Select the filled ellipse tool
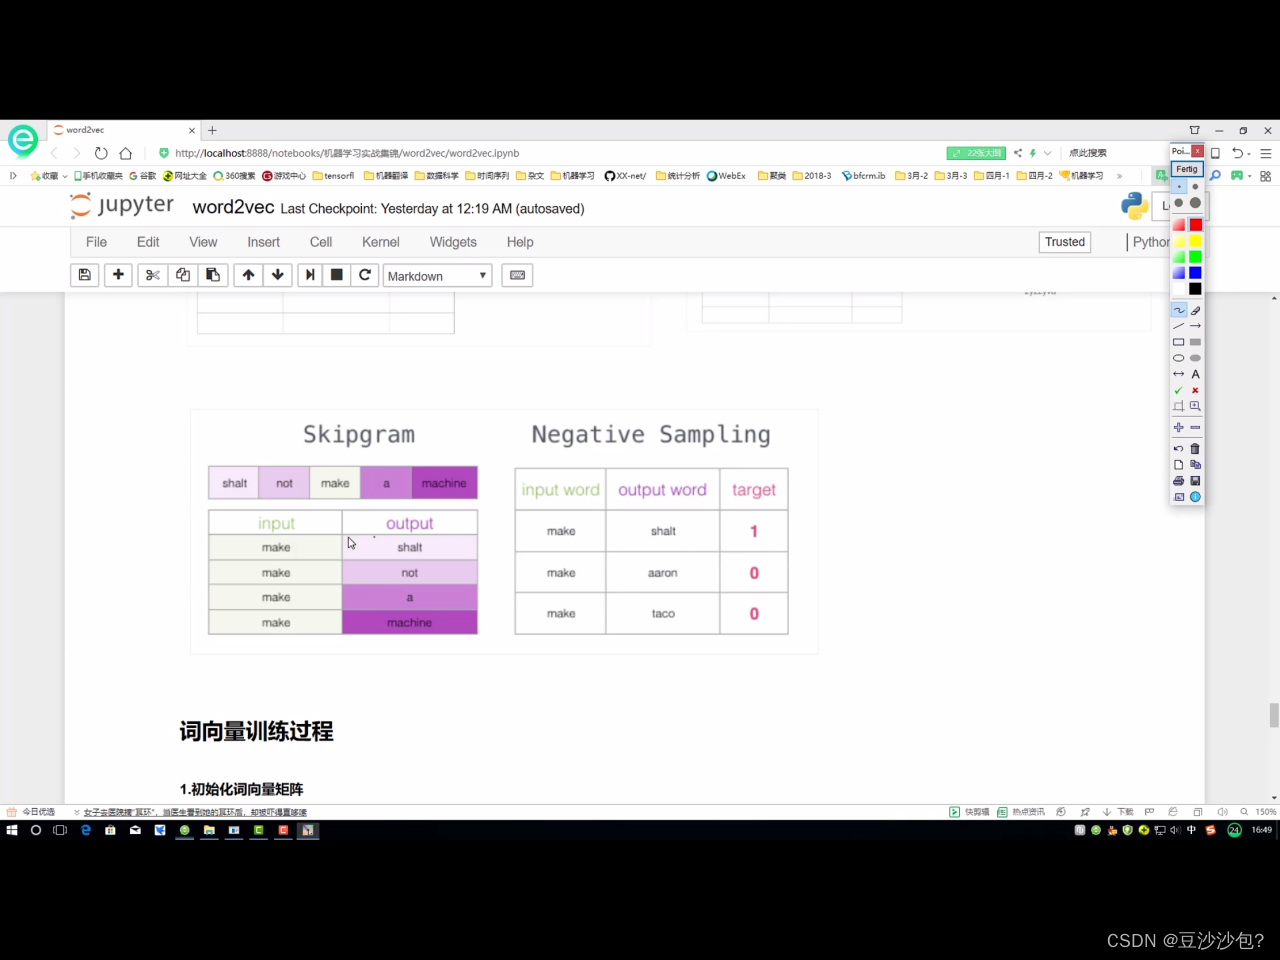Viewport: 1280px width, 960px height. [x=1195, y=358]
